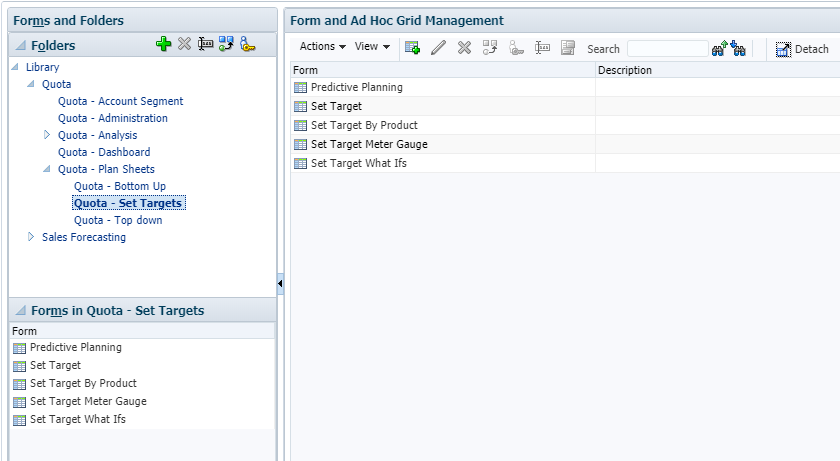
Task: Open the Actions menu
Action: (322, 47)
